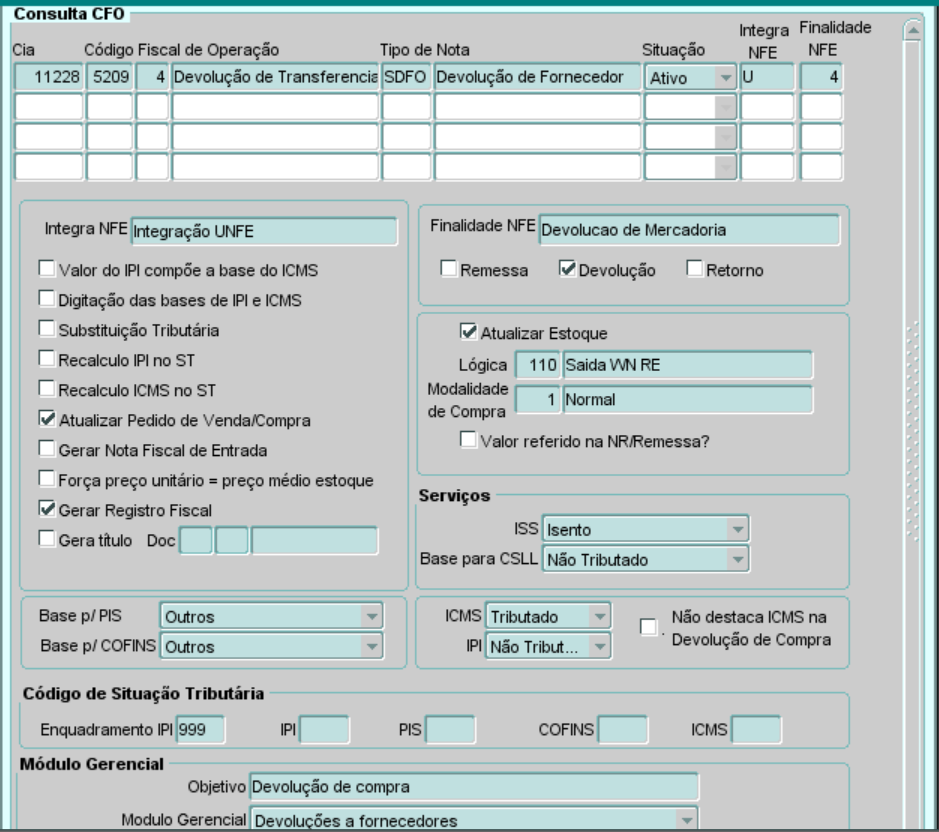The width and height of the screenshot is (939, 832).
Task: Click the empty Cia field in second row
Action: [x=48, y=107]
